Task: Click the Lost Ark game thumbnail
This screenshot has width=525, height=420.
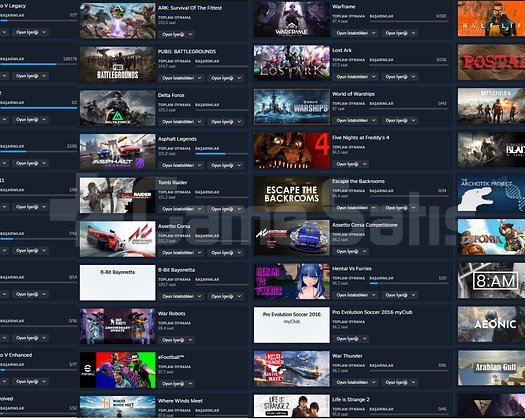Action: 292,63
